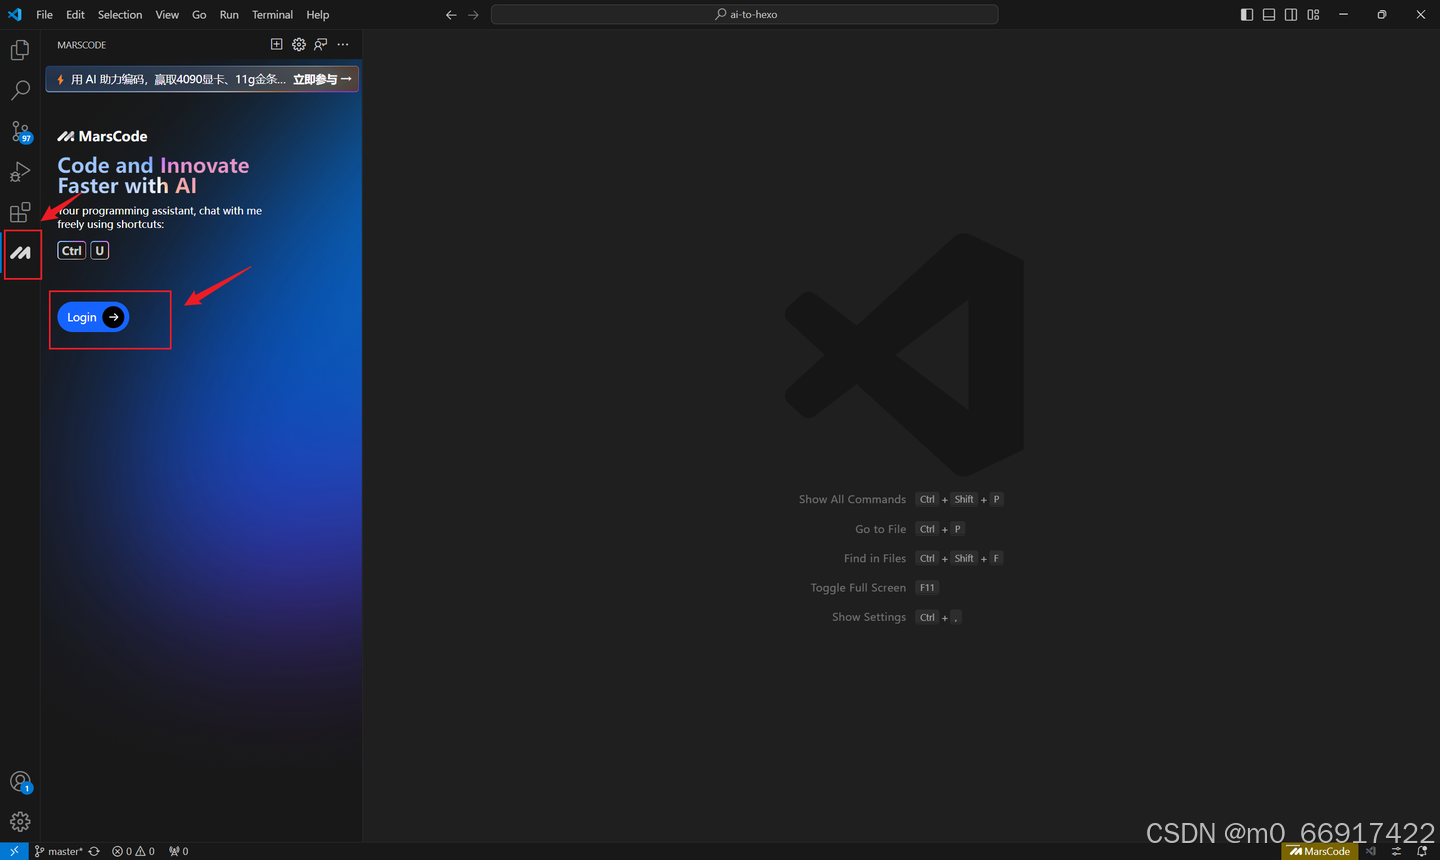Go back with the left arrow
This screenshot has height=860, width=1440.
[x=451, y=14]
